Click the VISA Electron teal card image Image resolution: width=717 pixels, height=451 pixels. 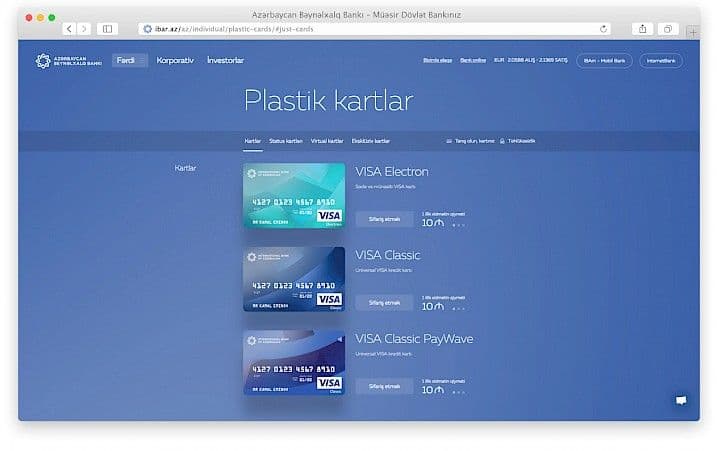coord(294,196)
